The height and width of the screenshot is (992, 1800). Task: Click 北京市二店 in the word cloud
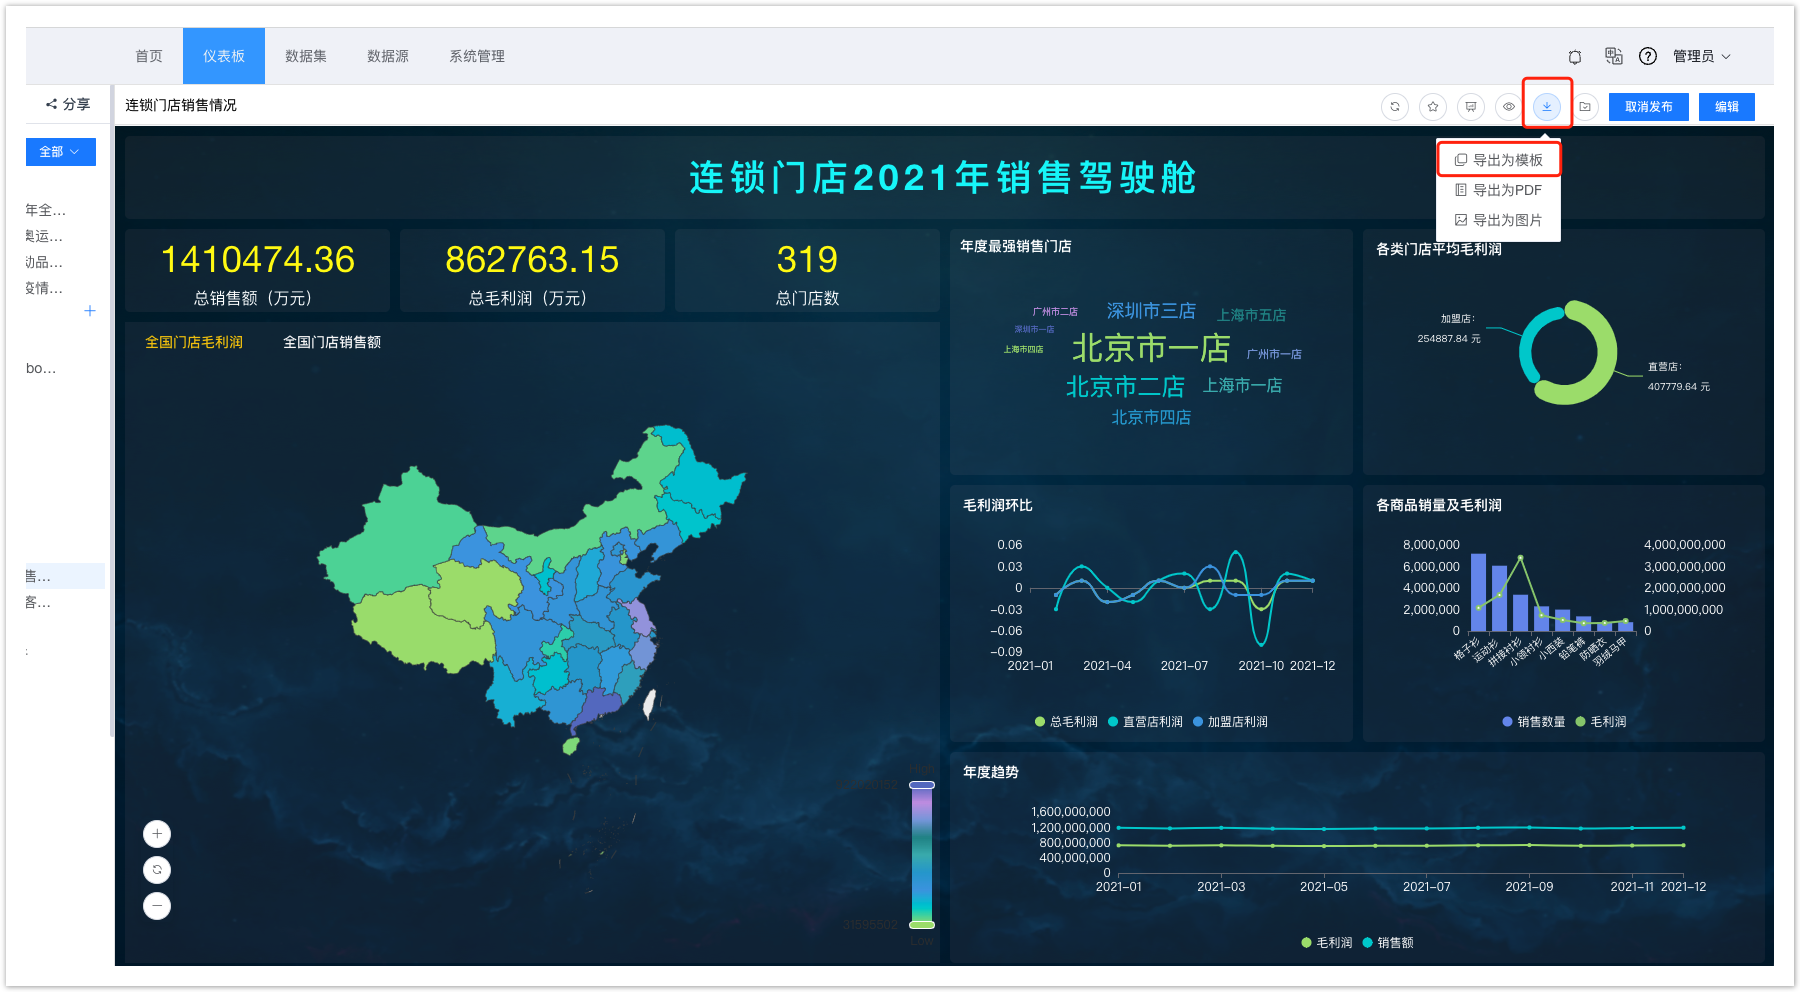pyautogui.click(x=1125, y=387)
